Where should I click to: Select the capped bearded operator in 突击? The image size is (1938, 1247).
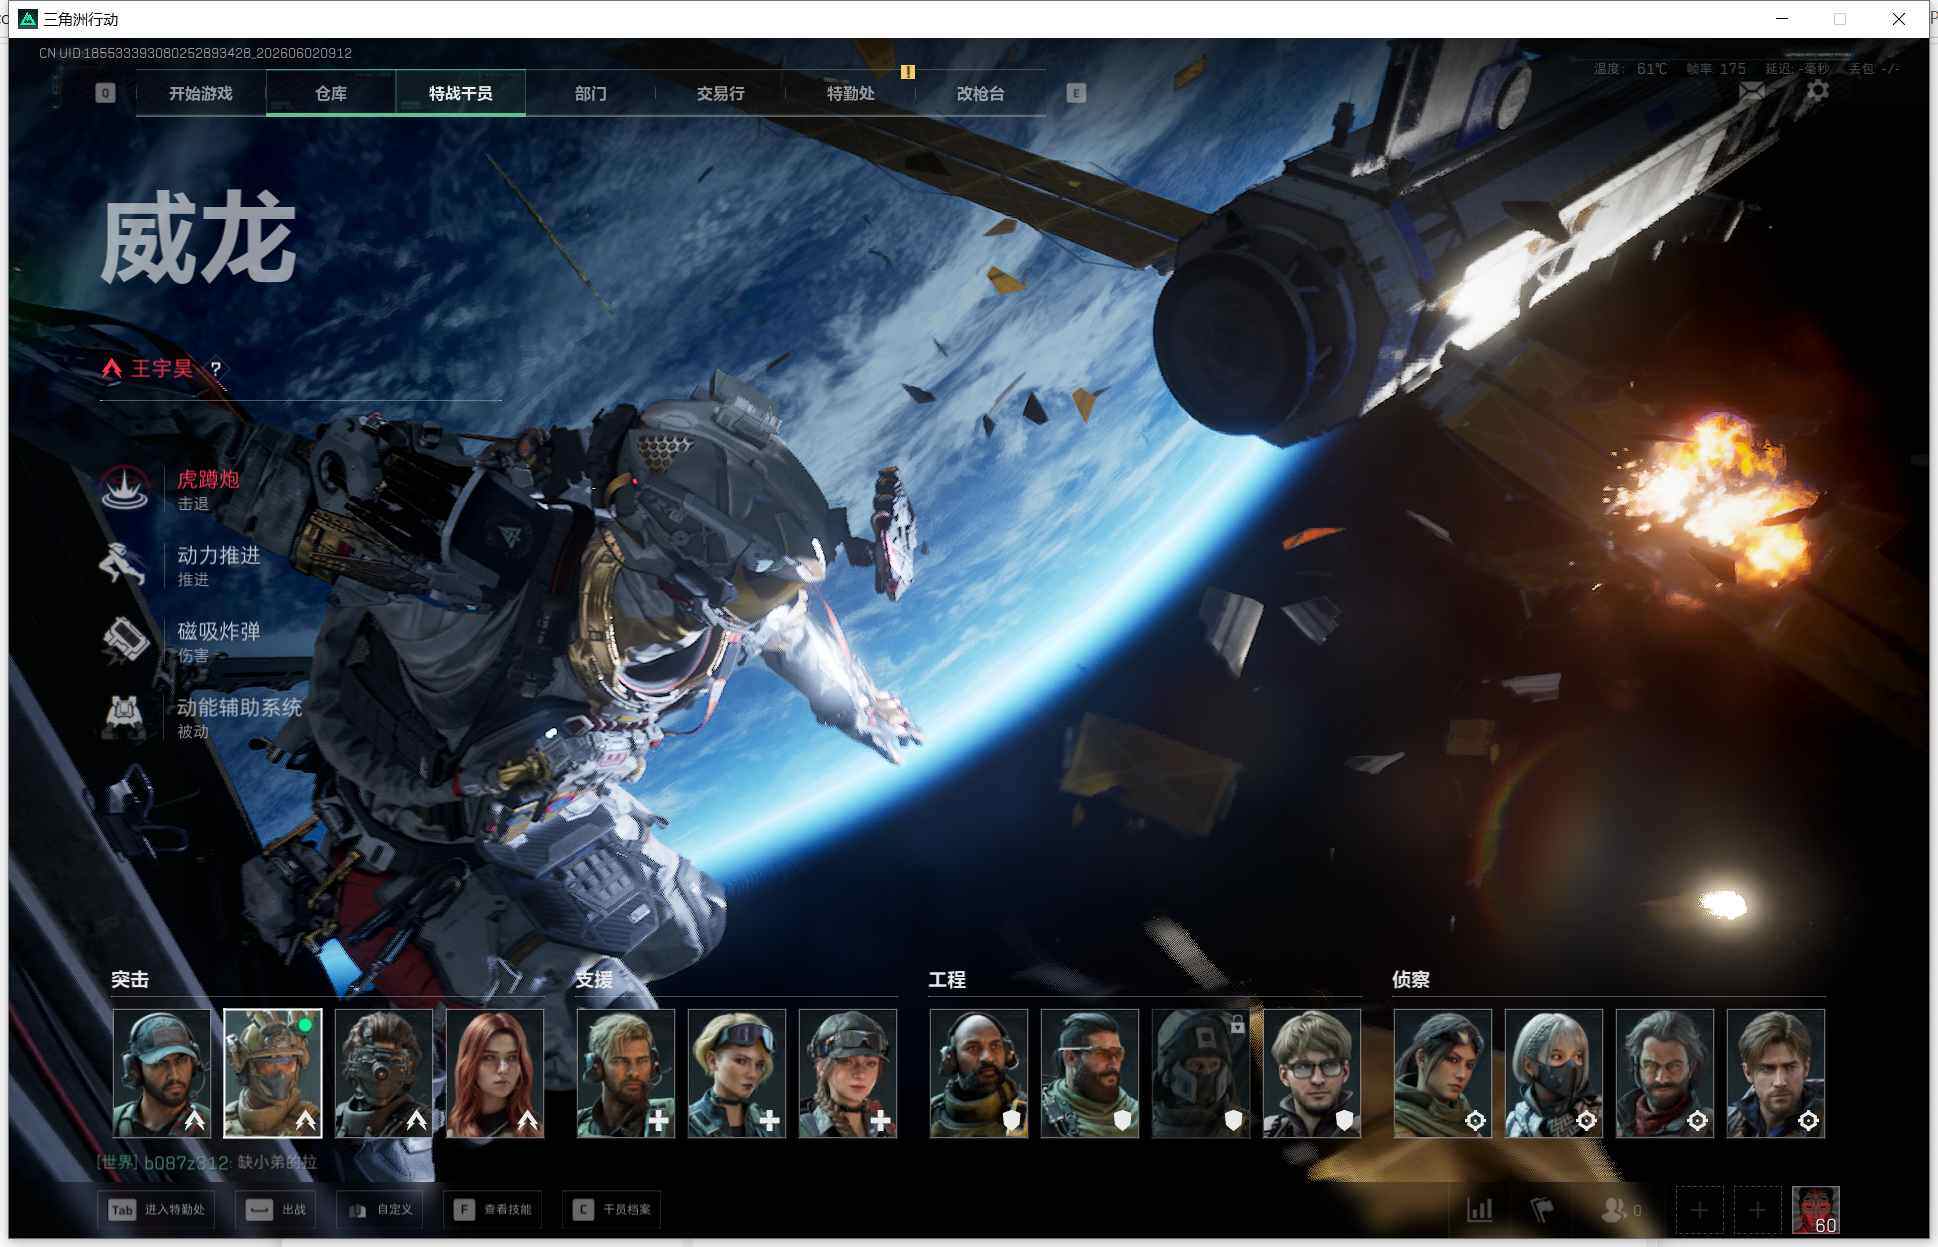click(162, 1073)
